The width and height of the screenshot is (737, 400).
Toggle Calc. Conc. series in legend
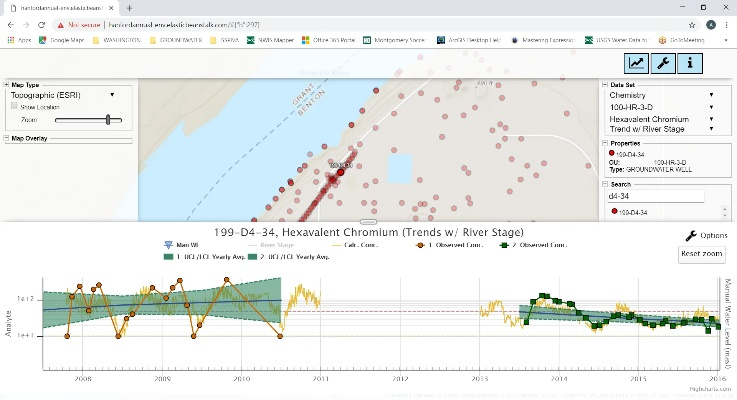358,244
